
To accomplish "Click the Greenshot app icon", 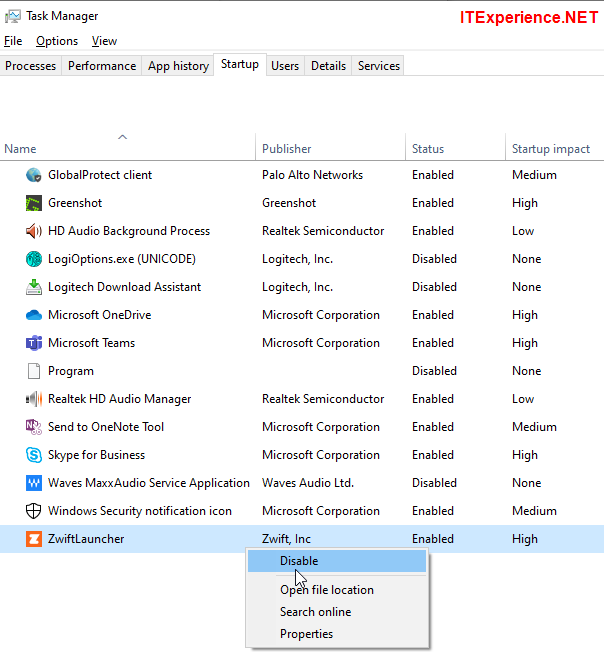I will 34,203.
